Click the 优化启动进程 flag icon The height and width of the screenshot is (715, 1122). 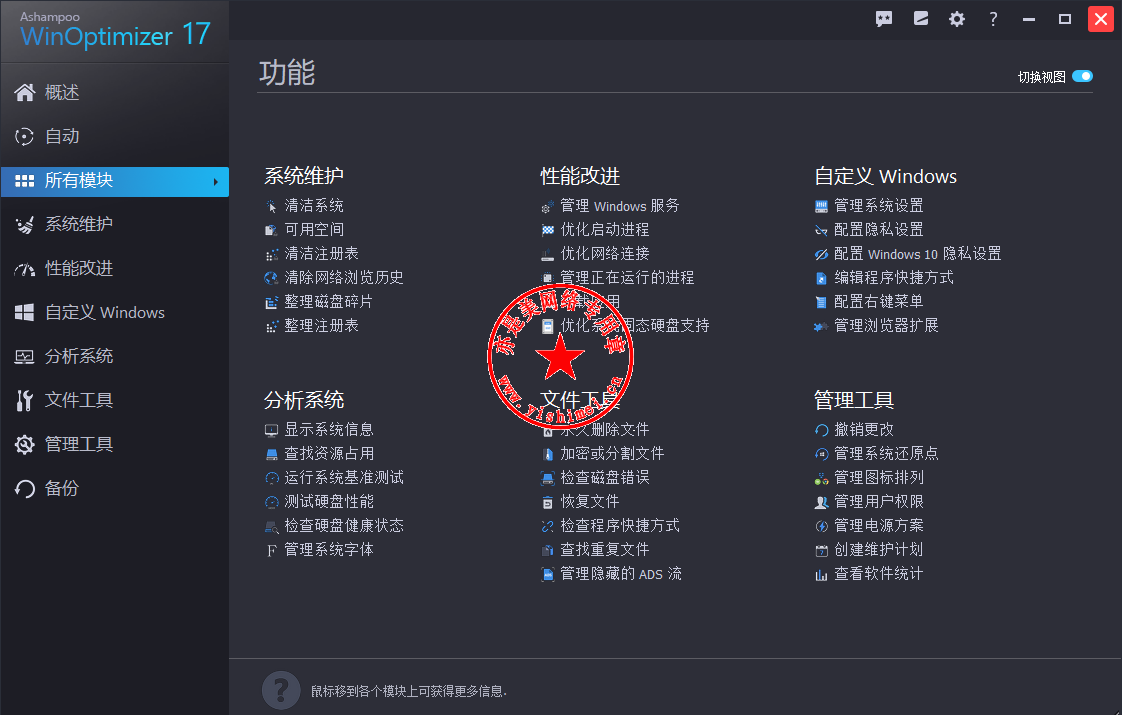coord(547,230)
